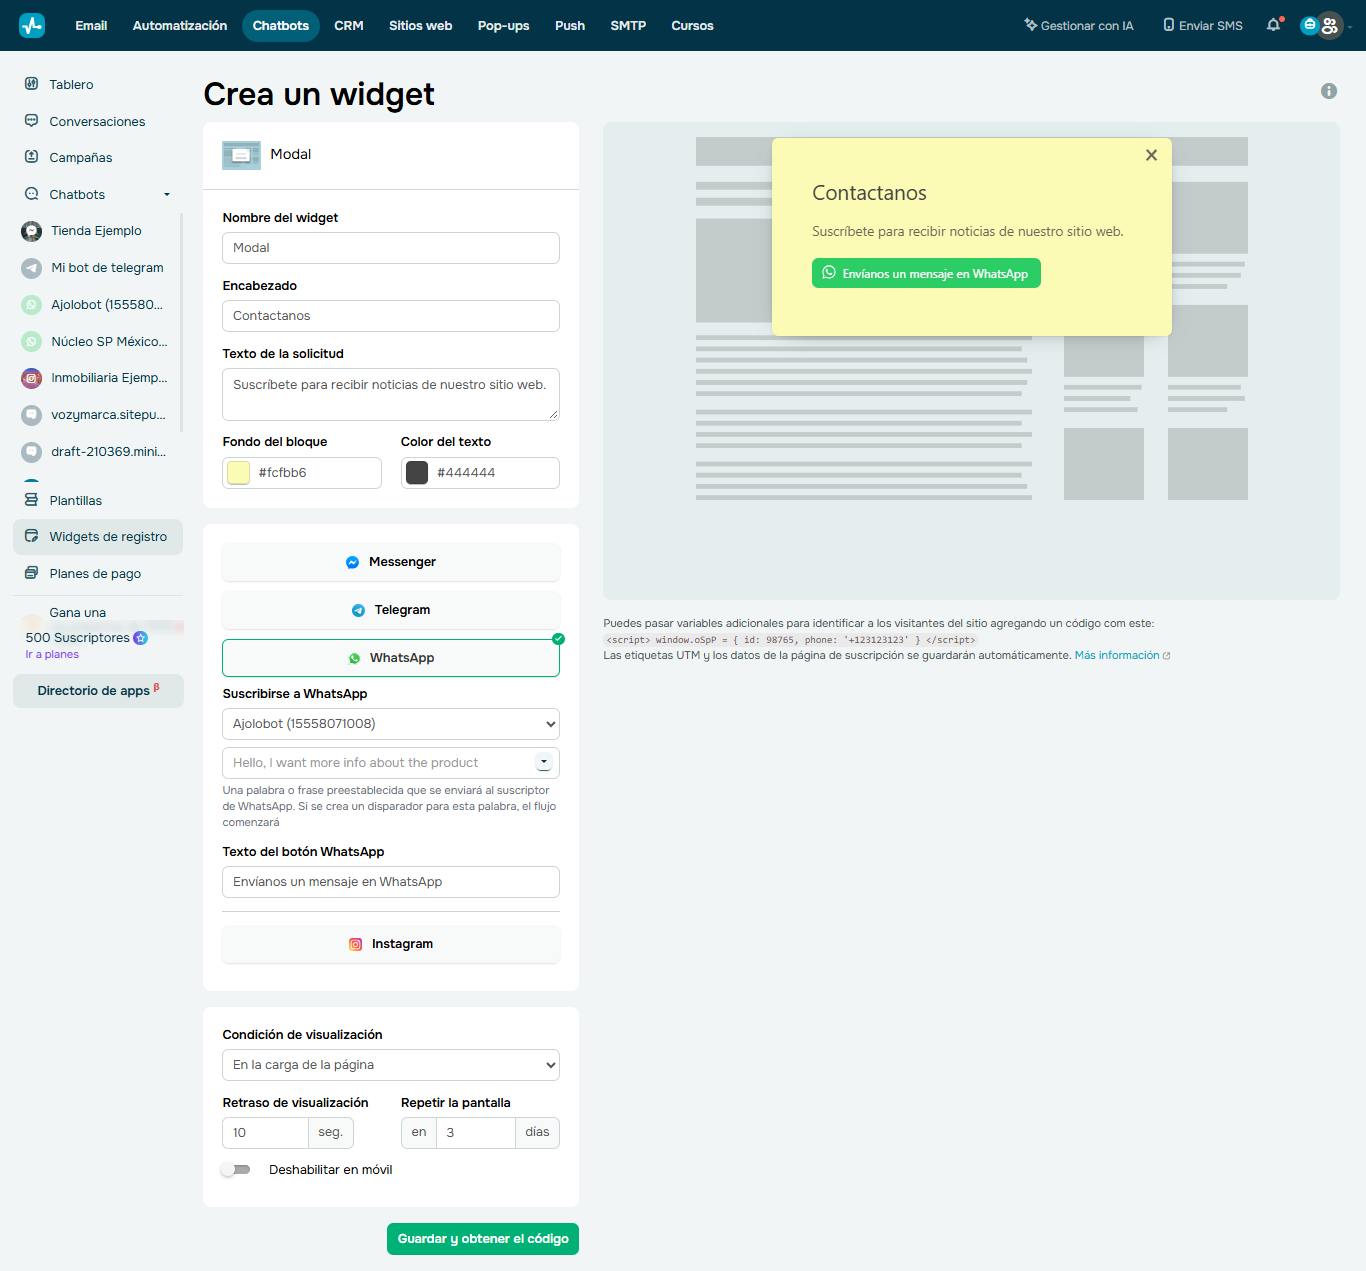Viewport: 1366px width, 1271px height.
Task: Switch to the Automatización top tab
Action: tap(180, 26)
